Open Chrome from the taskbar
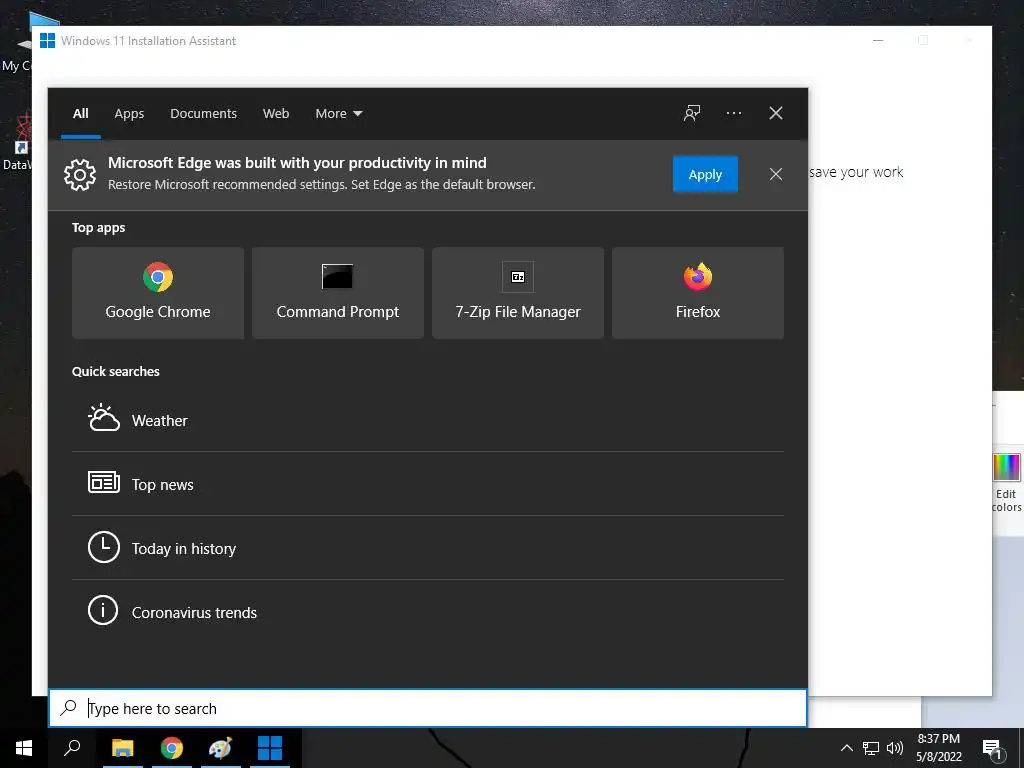This screenshot has height=768, width=1024. pyautogui.click(x=172, y=748)
